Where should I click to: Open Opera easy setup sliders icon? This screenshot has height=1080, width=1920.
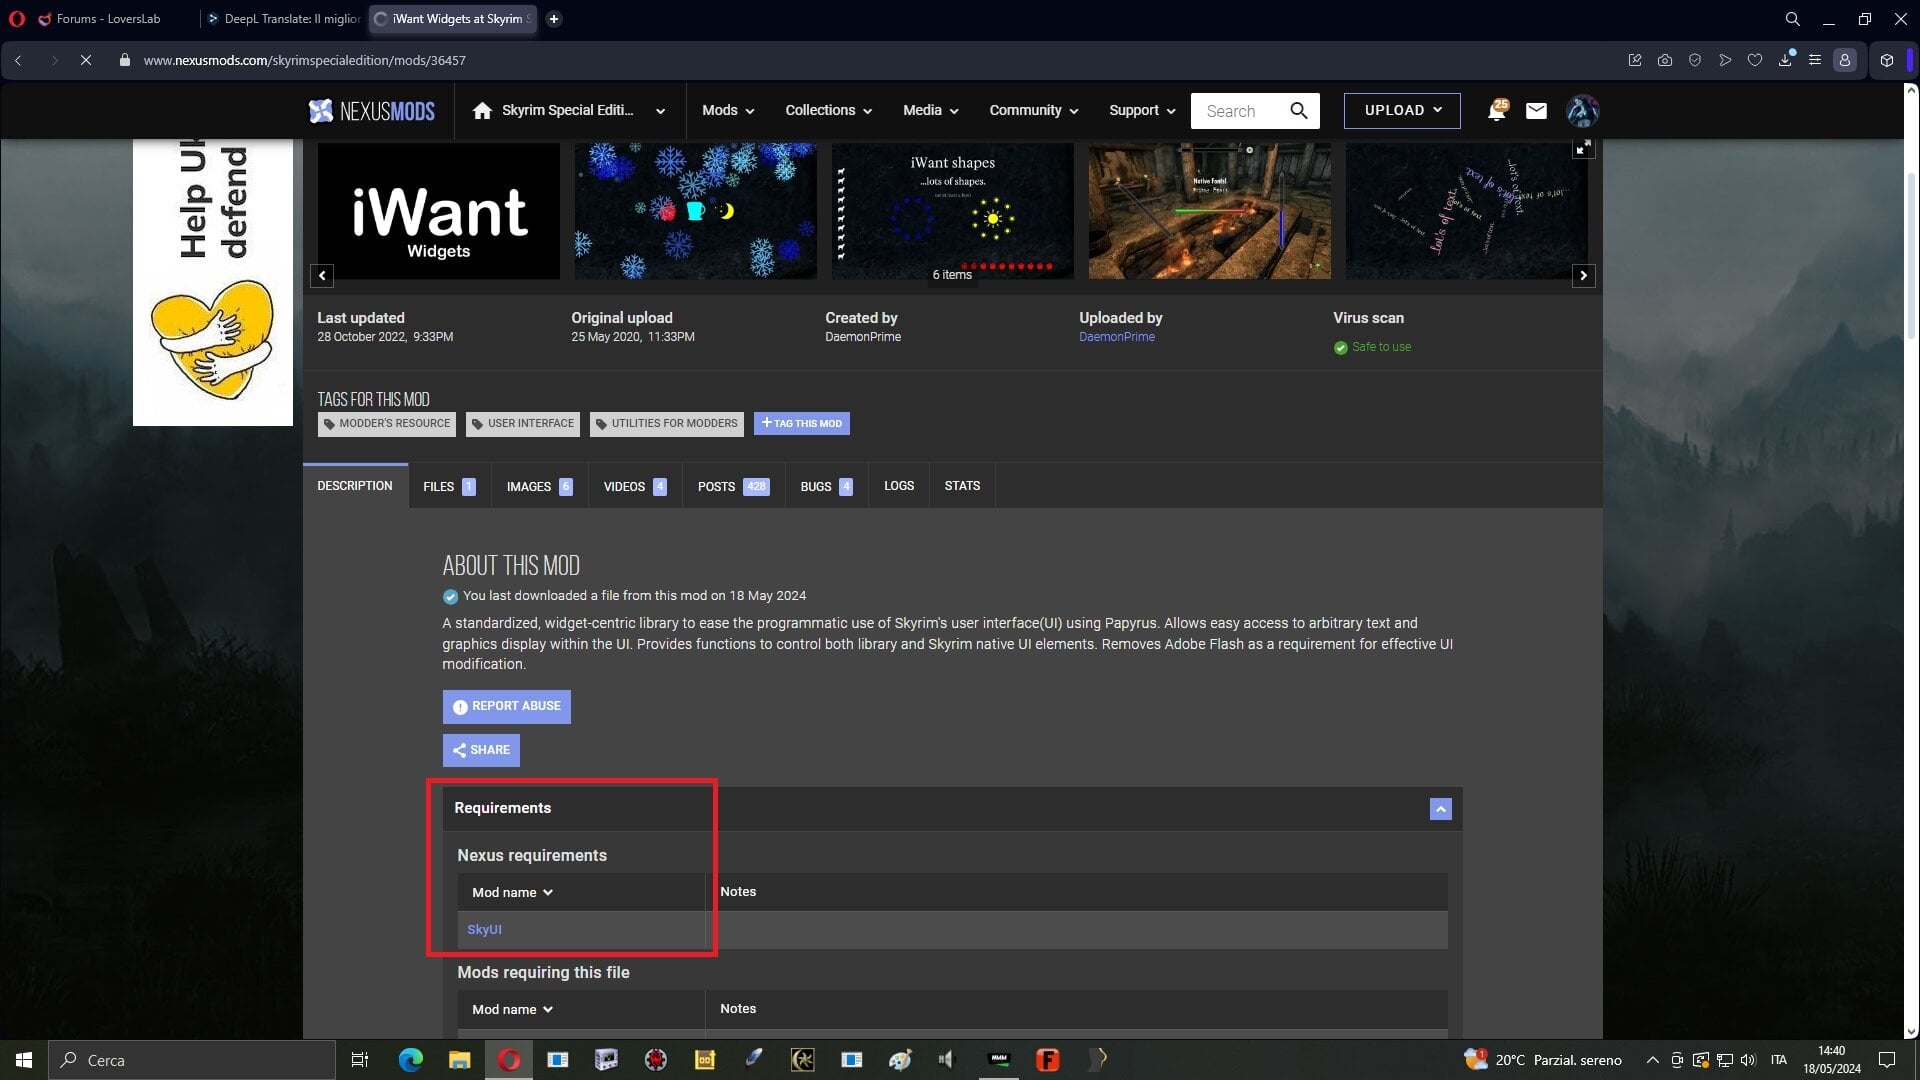coord(1815,60)
